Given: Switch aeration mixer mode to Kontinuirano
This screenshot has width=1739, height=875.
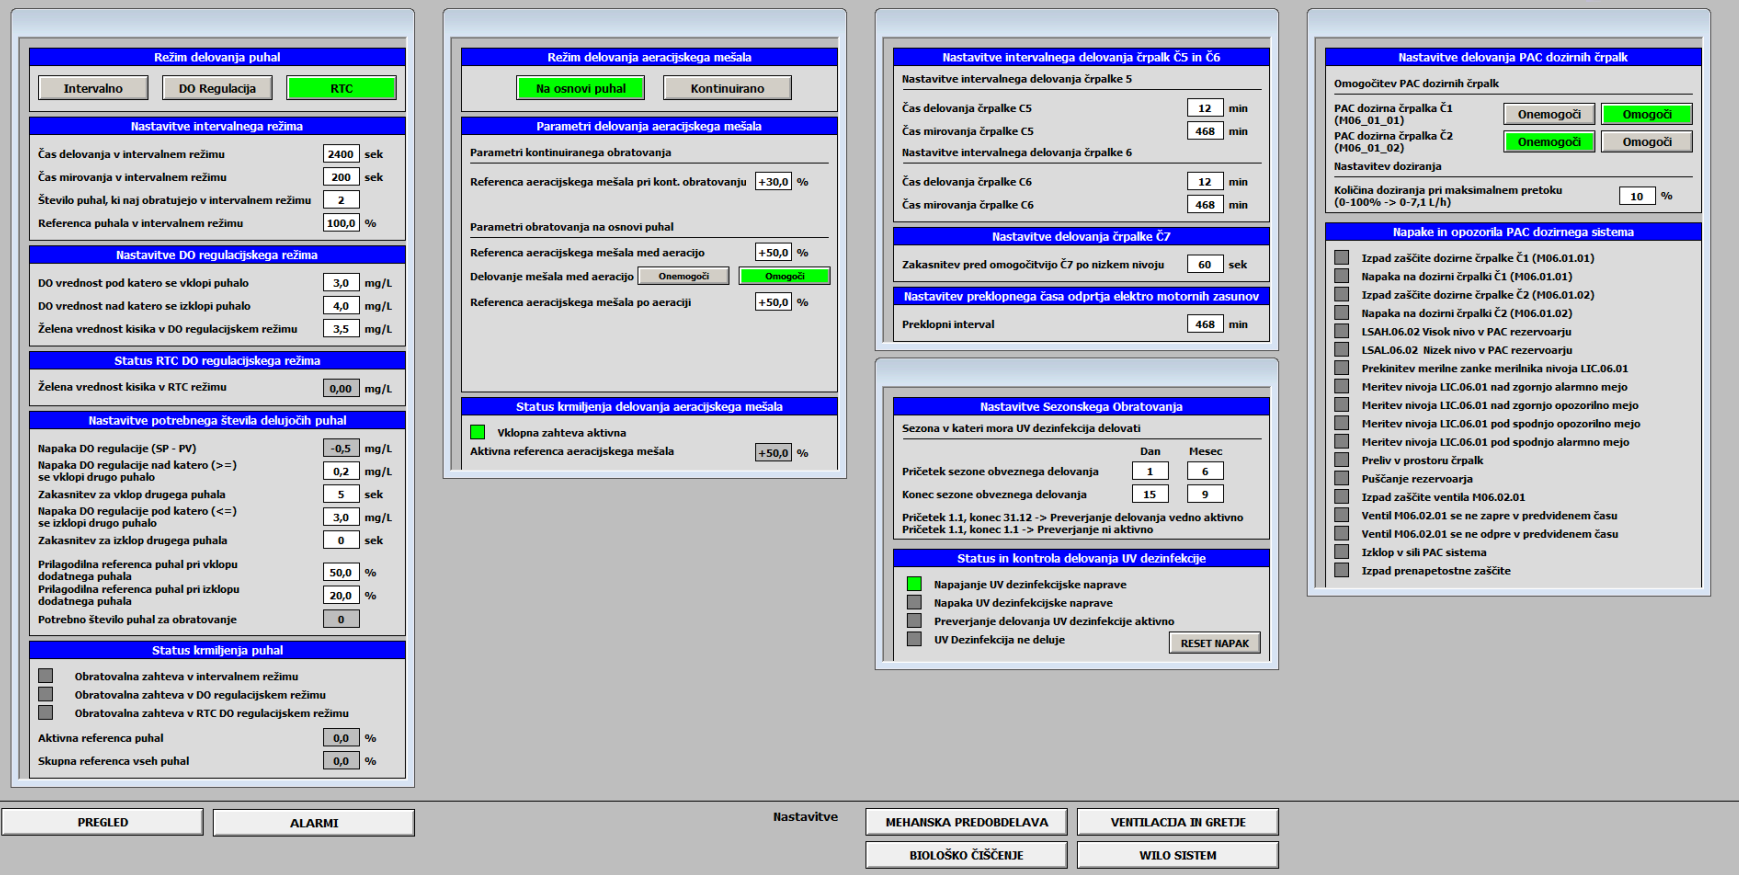Looking at the screenshot, I should coord(727,88).
